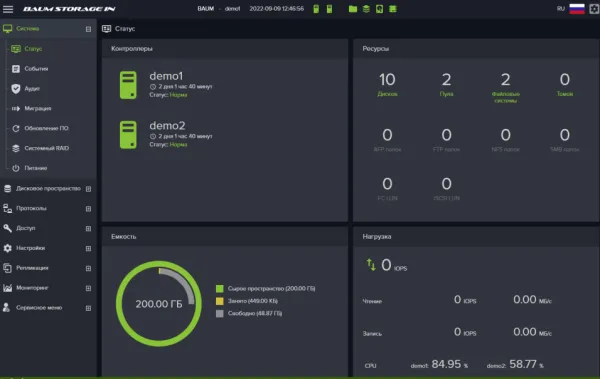Open Системный RAID in the sidebar
The image size is (600, 379).
[47, 149]
